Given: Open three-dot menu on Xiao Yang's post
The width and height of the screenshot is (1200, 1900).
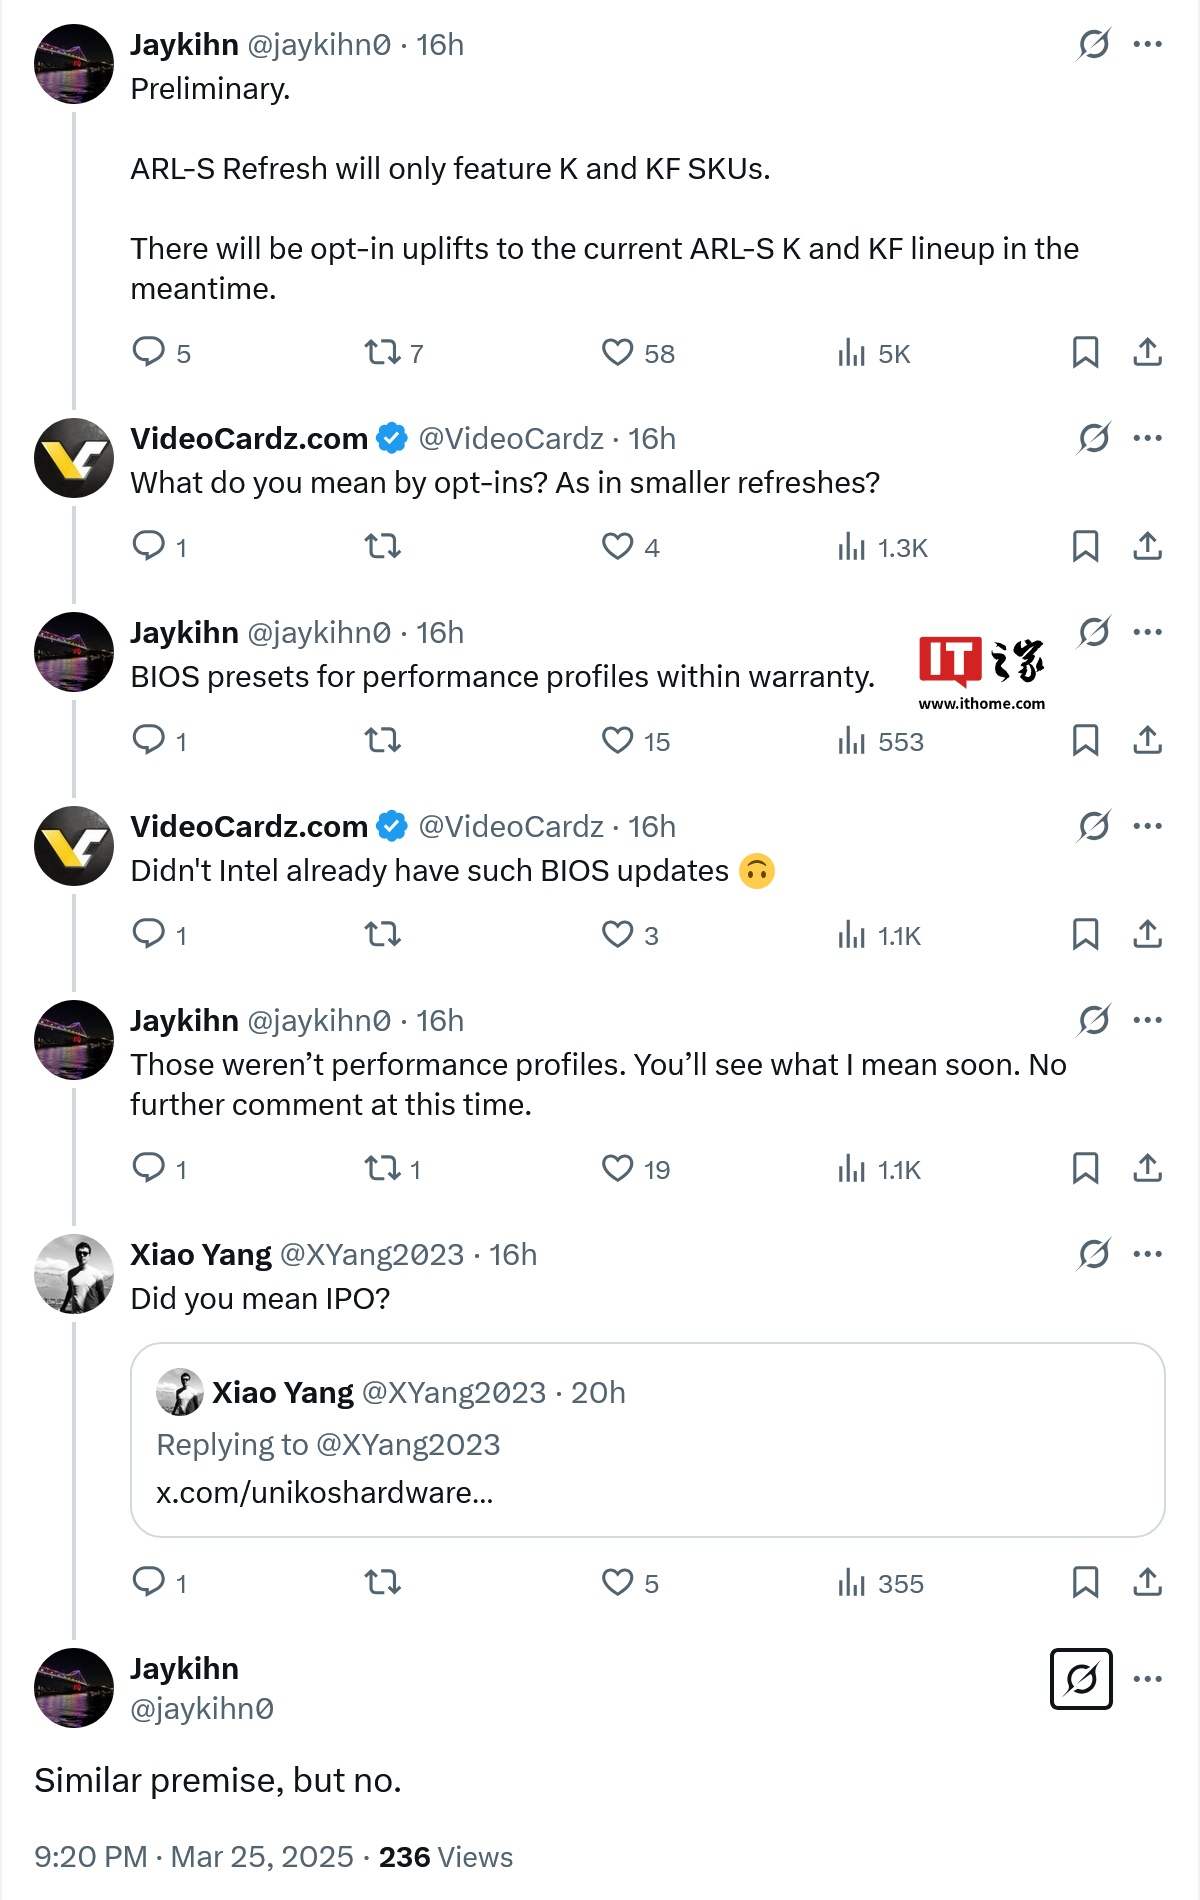Looking at the screenshot, I should click(x=1147, y=1254).
